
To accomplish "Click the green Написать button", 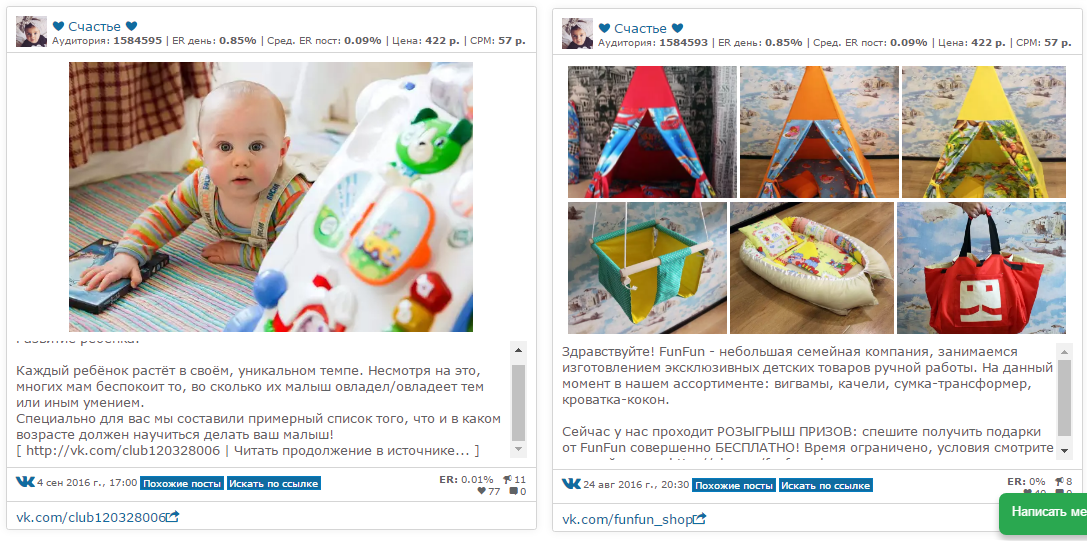I will 1043,512.
